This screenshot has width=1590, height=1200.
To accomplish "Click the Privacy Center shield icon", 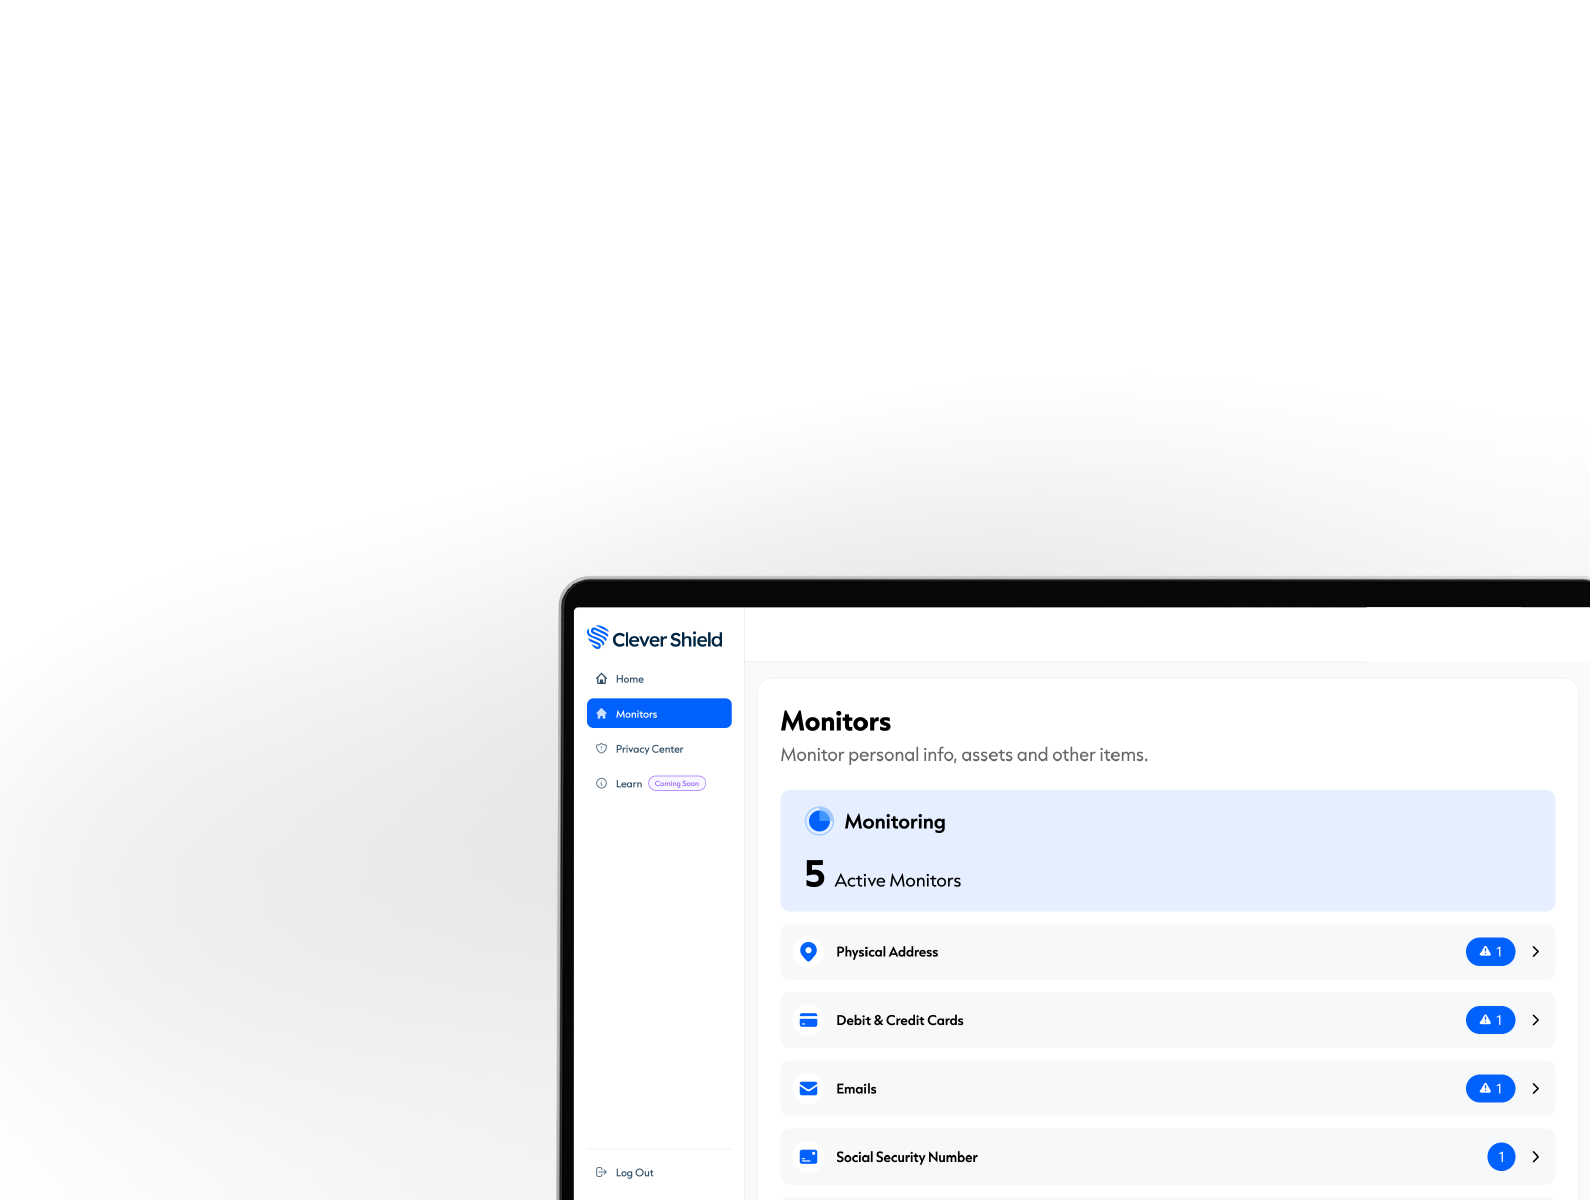I will (601, 748).
